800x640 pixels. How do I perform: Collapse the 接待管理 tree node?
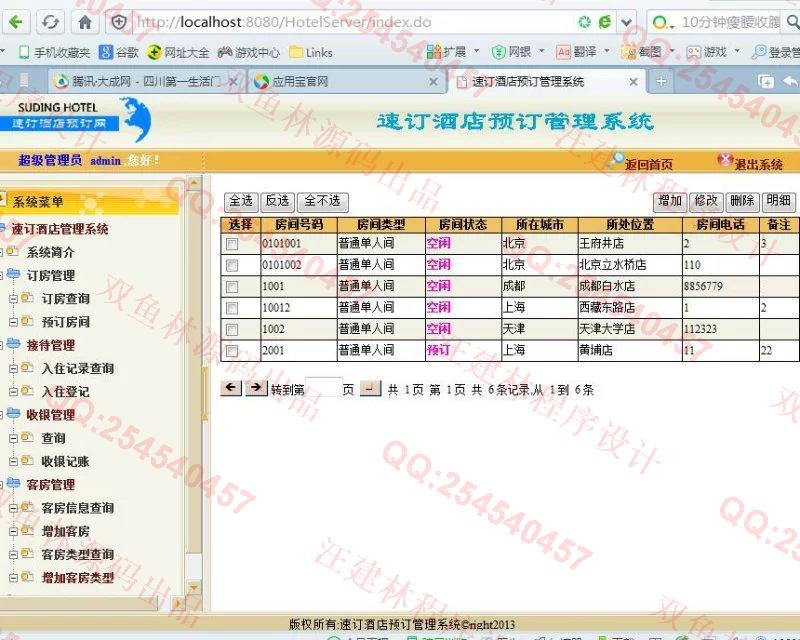pos(2,346)
